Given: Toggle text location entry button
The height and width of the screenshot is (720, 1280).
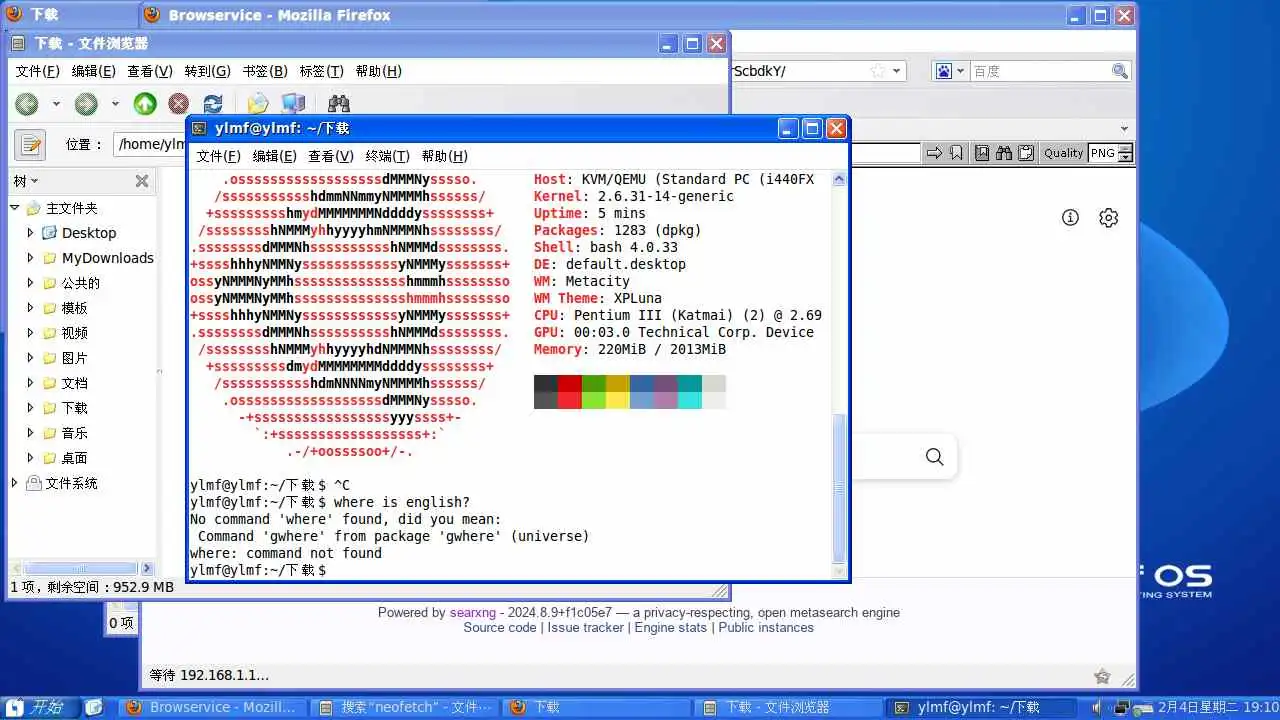Looking at the screenshot, I should coord(30,144).
